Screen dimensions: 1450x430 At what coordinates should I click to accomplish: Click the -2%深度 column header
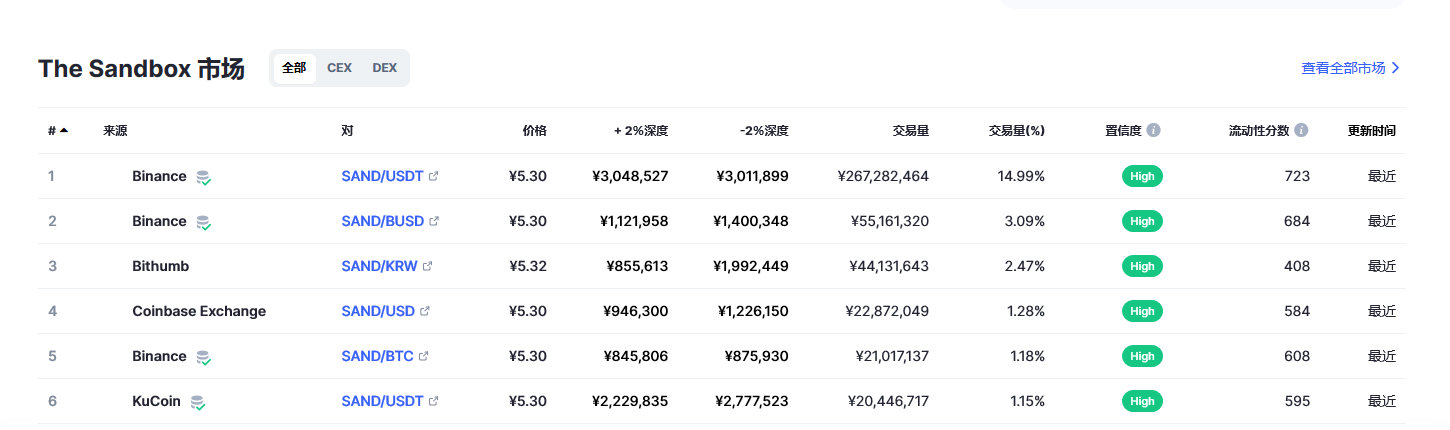point(764,130)
